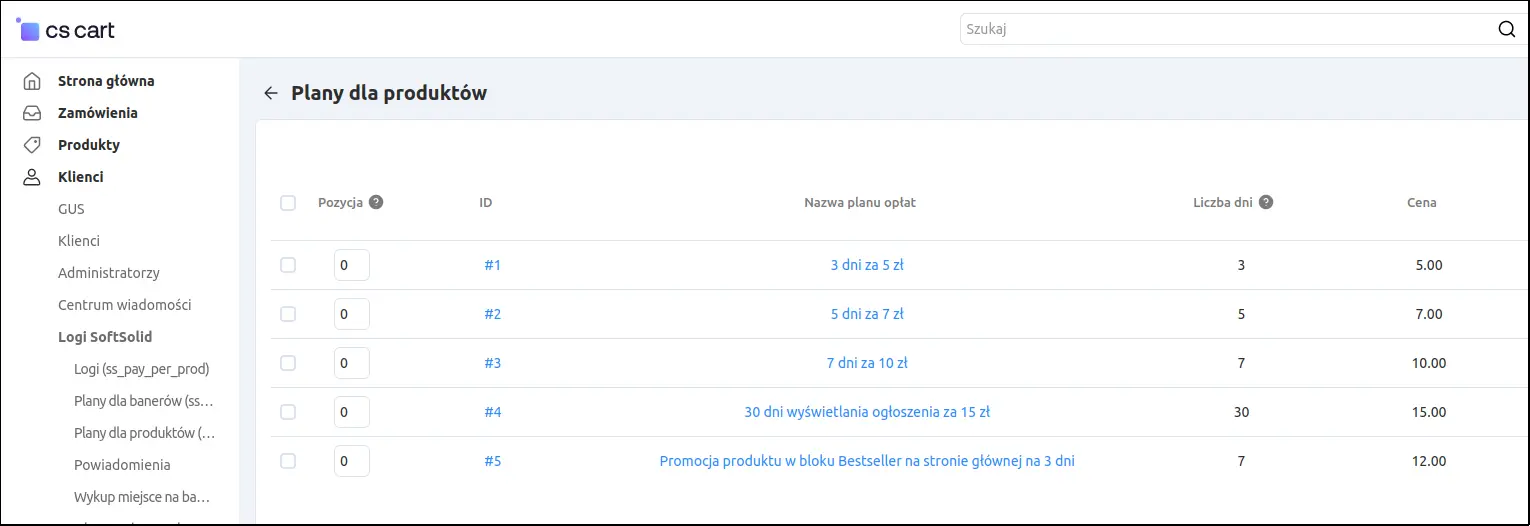Click the Produkty tag icon
The width and height of the screenshot is (1530, 526).
pyautogui.click(x=32, y=145)
